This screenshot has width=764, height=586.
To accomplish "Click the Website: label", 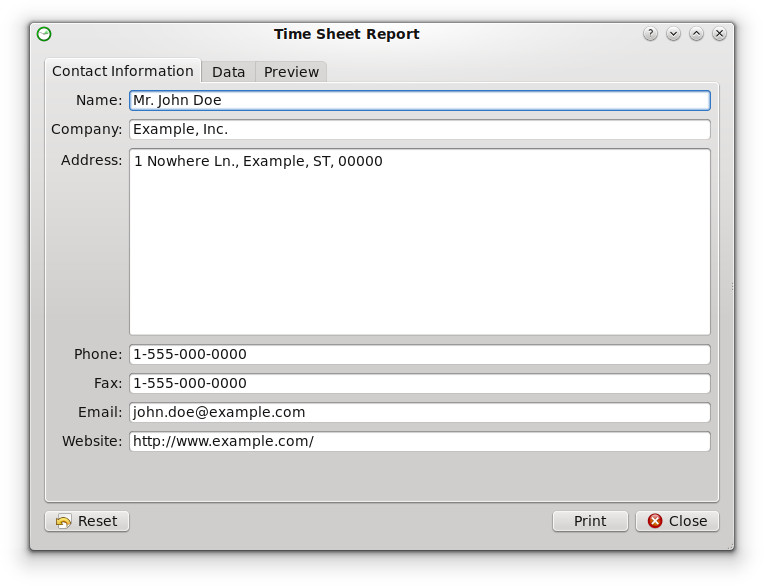I will tap(92, 441).
